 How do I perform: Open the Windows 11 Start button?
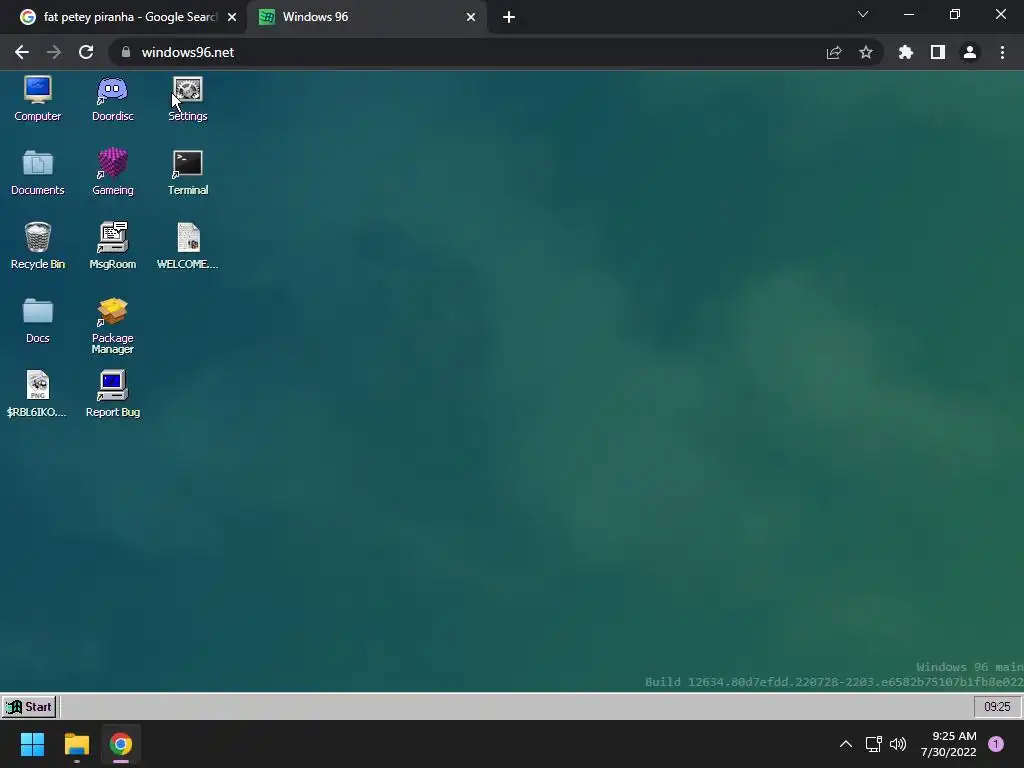point(32,744)
